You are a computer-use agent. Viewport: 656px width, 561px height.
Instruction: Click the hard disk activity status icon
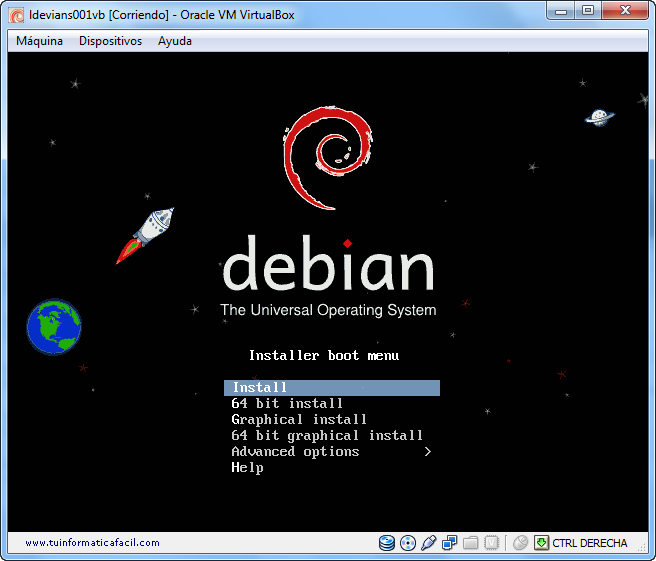pyautogui.click(x=387, y=543)
